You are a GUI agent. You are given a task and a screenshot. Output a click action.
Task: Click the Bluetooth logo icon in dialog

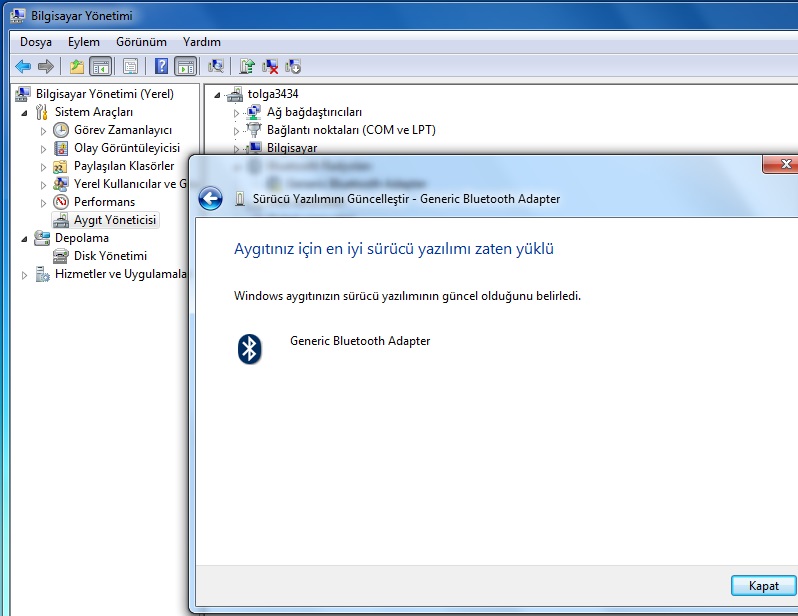pyautogui.click(x=249, y=349)
